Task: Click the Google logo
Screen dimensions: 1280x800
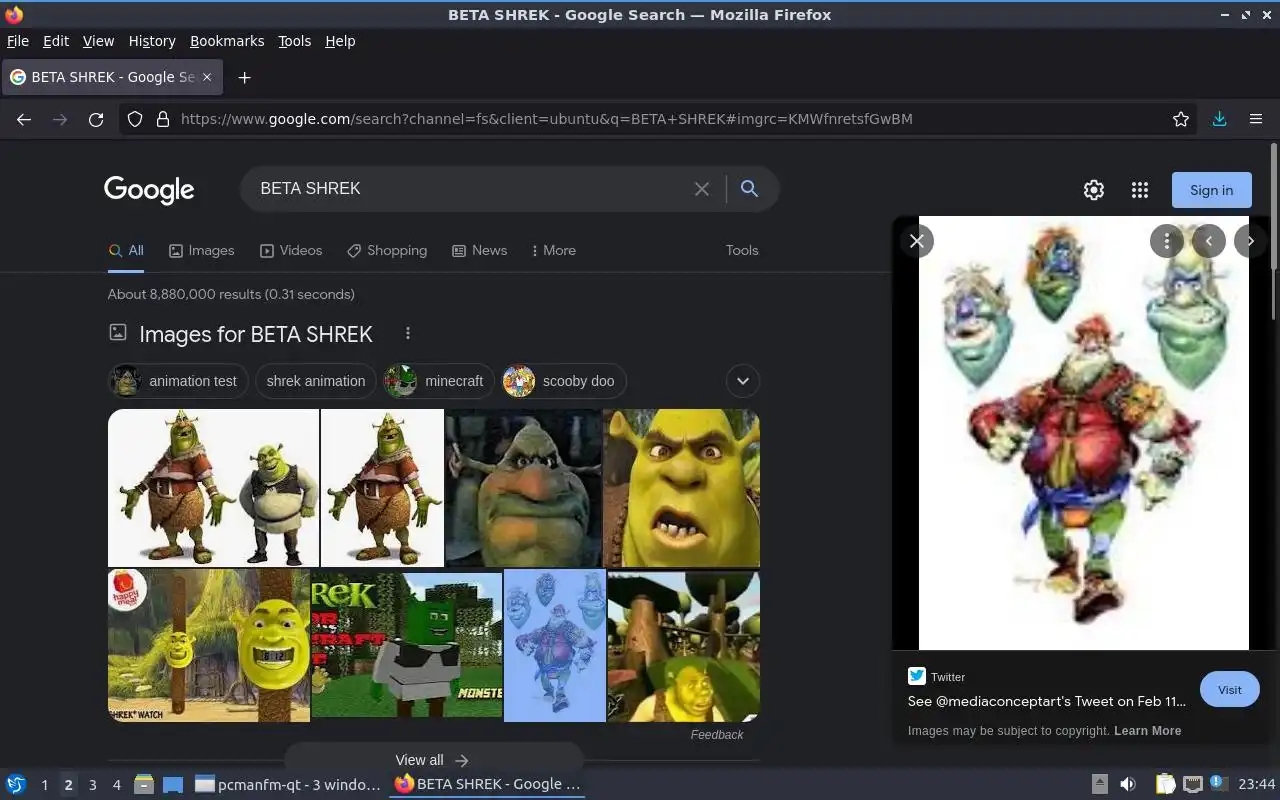Action: click(149, 190)
